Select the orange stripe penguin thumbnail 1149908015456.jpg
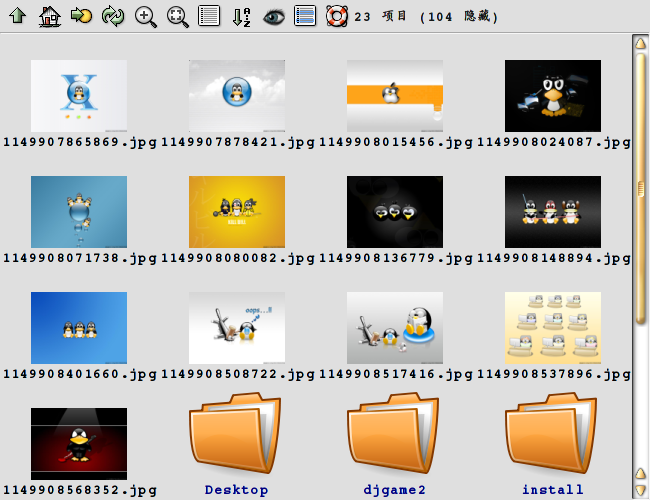The image size is (650, 500). click(395, 96)
